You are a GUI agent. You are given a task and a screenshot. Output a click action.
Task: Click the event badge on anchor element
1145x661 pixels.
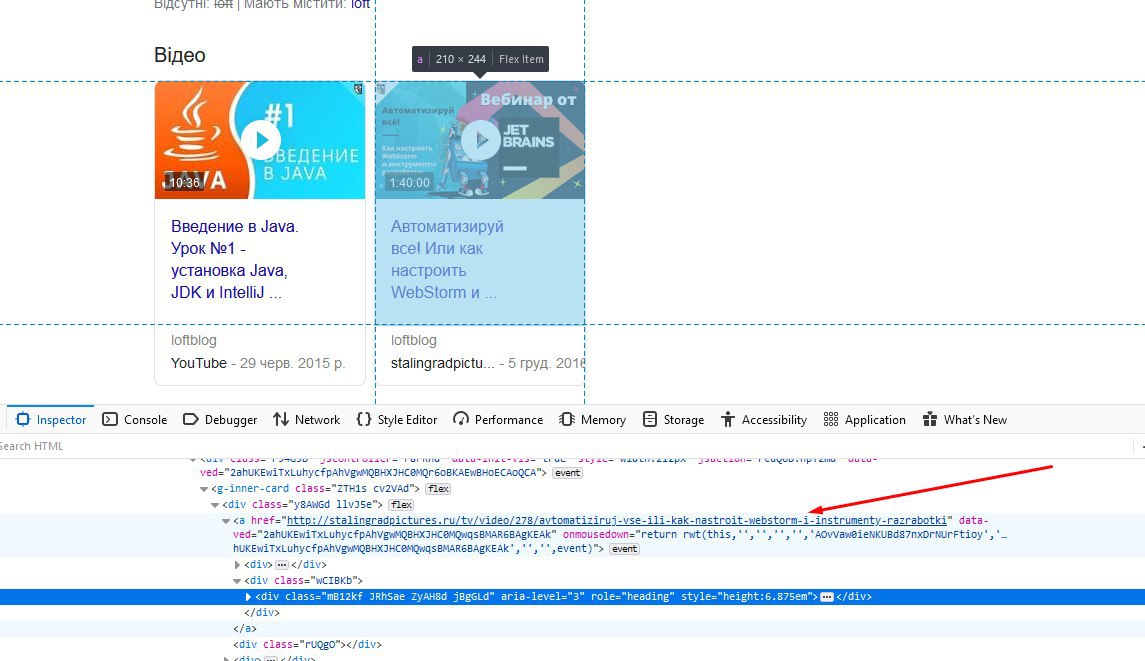[624, 549]
